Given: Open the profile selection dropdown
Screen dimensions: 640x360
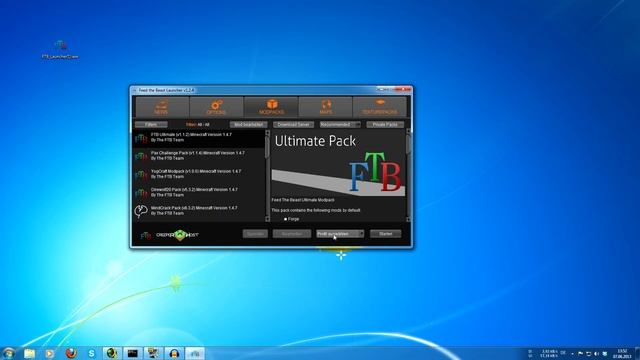Looking at the screenshot, I should point(340,234).
